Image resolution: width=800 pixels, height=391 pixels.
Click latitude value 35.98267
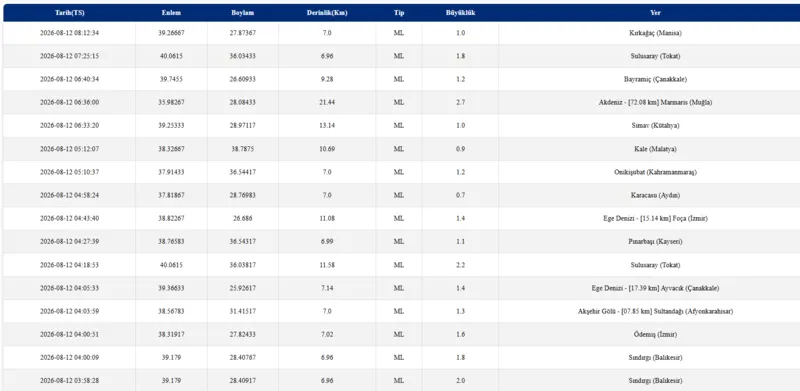click(x=171, y=103)
